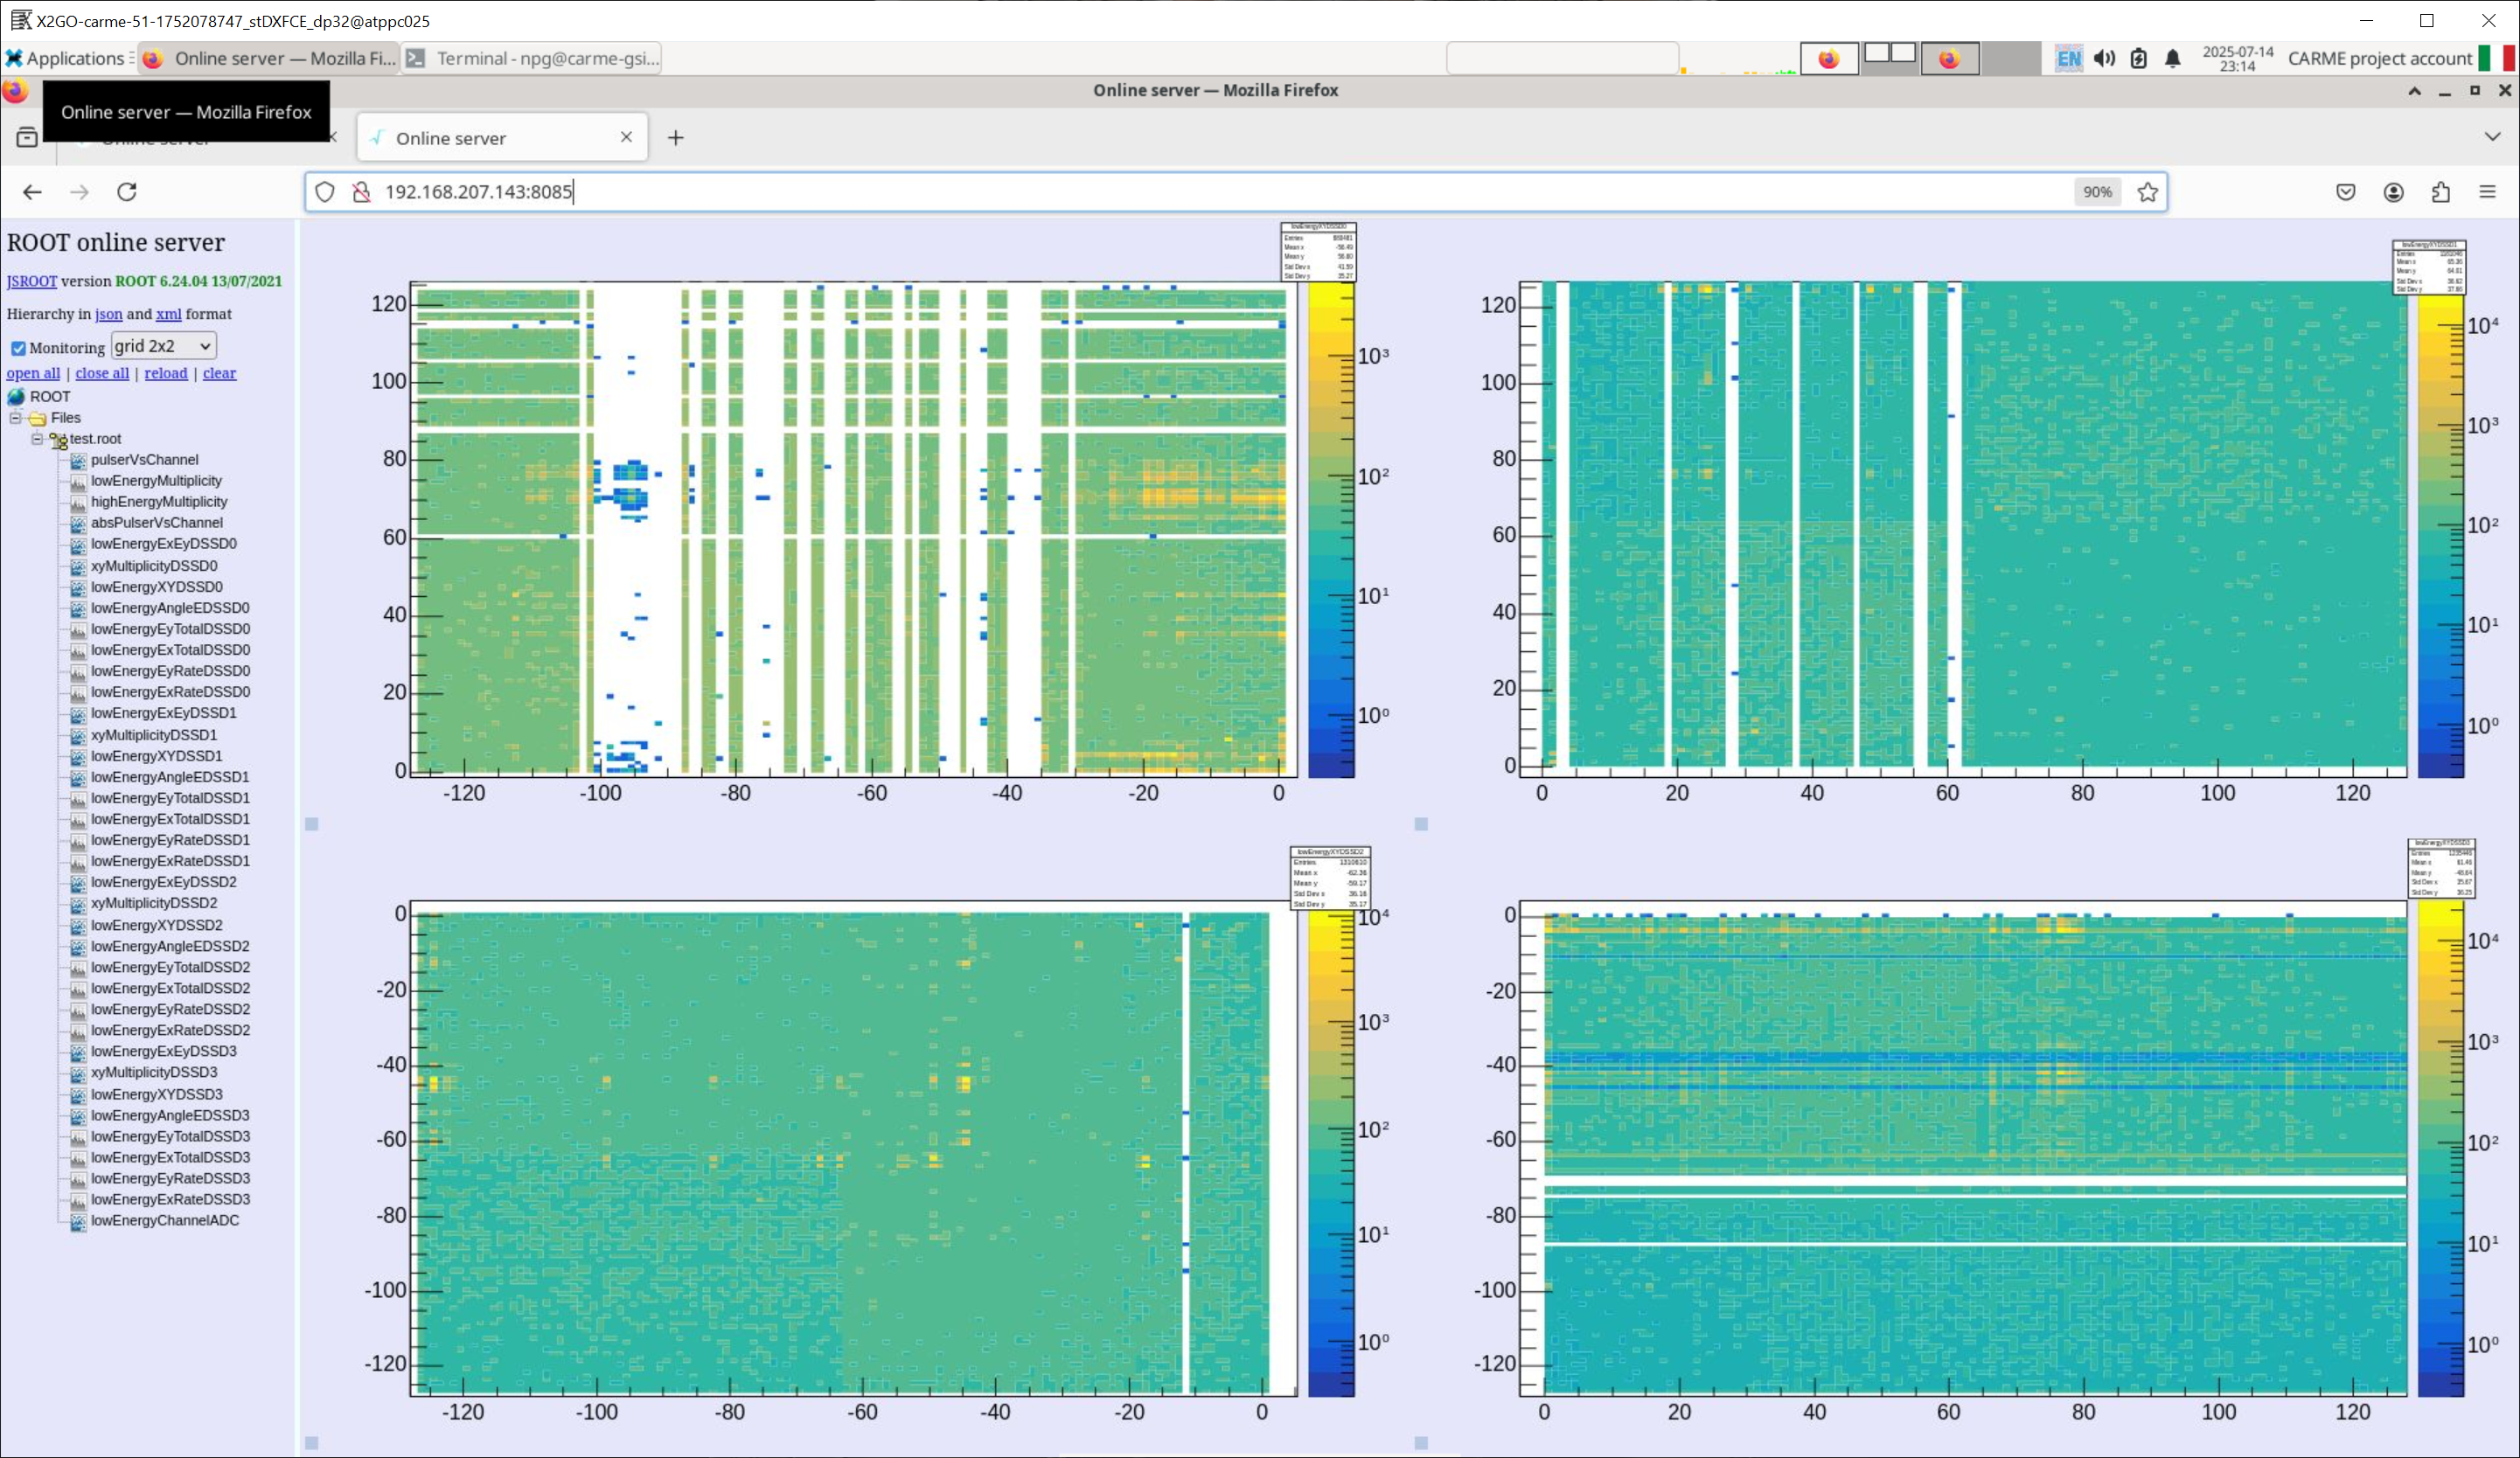Click the bookmark star icon
Screen dimensions: 2520x1458
click(x=2147, y=192)
